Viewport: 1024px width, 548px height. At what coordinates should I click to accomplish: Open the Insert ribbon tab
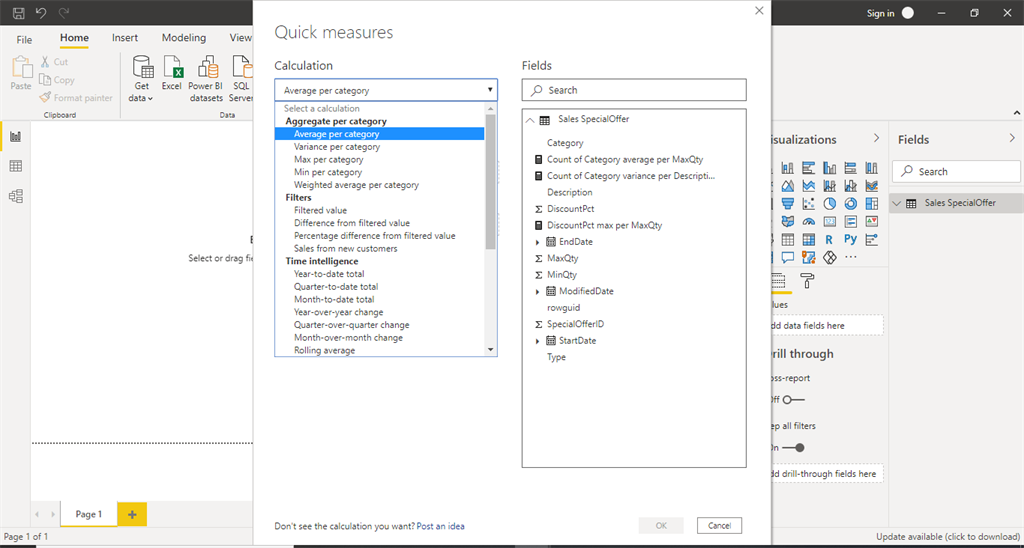(x=125, y=38)
